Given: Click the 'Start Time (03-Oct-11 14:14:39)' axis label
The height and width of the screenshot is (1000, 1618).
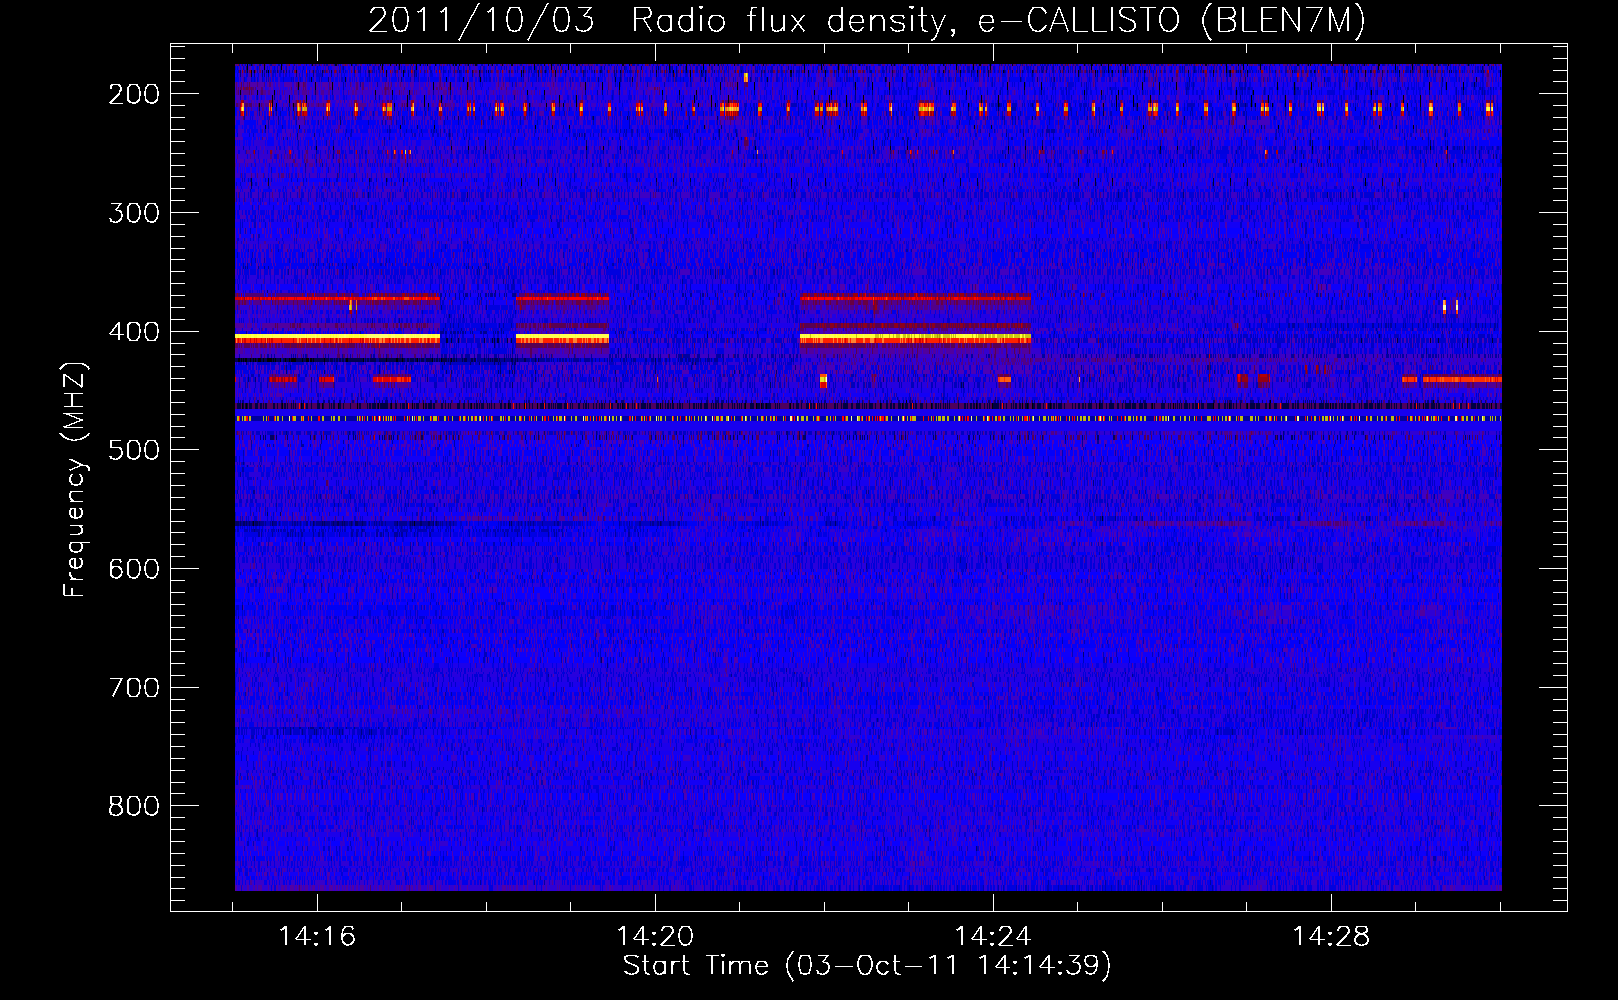Looking at the screenshot, I should [x=867, y=966].
